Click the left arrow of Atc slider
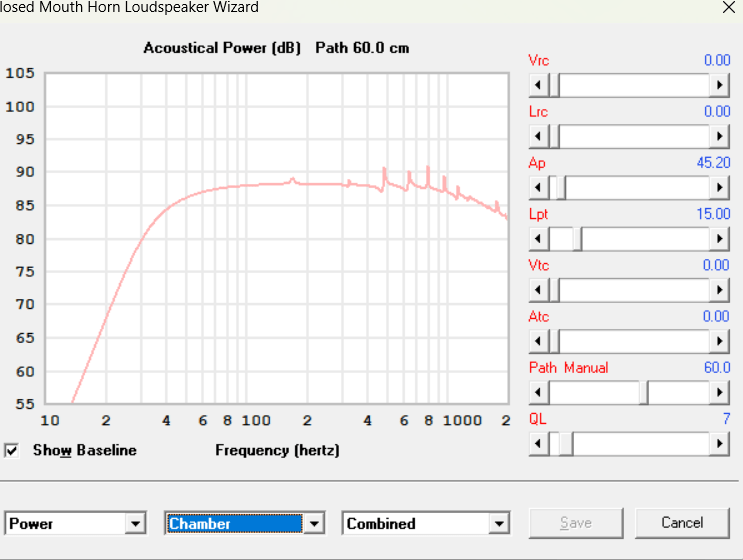Screen dimensions: 743x560 click(538, 341)
